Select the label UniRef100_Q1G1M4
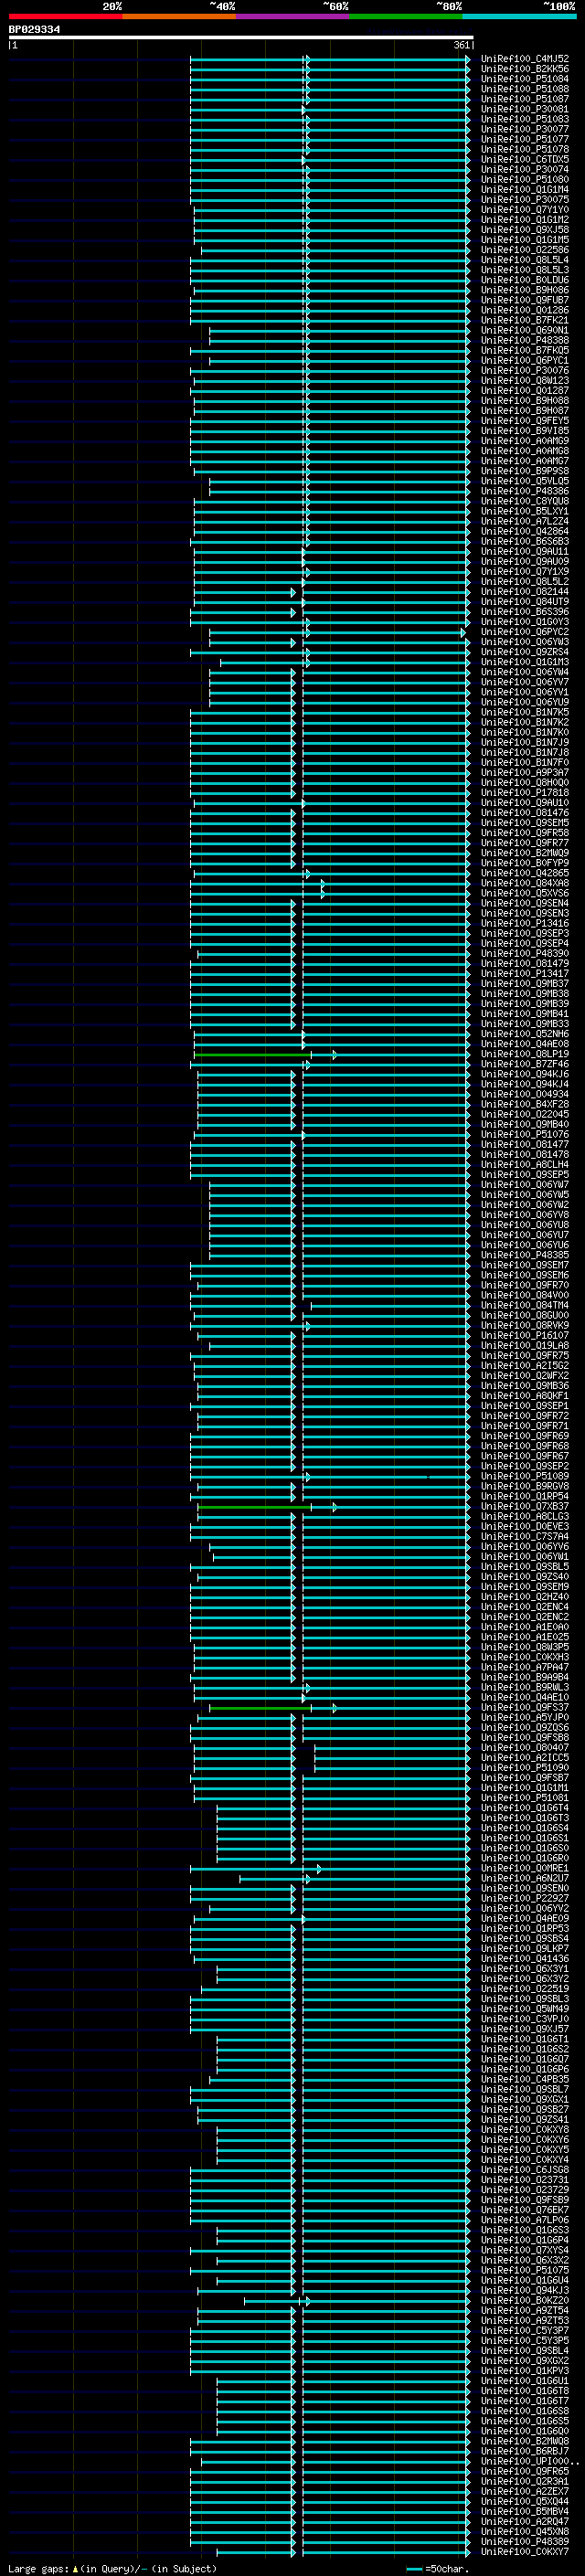Screen dimensions: 585x2576 pyautogui.click(x=525, y=190)
